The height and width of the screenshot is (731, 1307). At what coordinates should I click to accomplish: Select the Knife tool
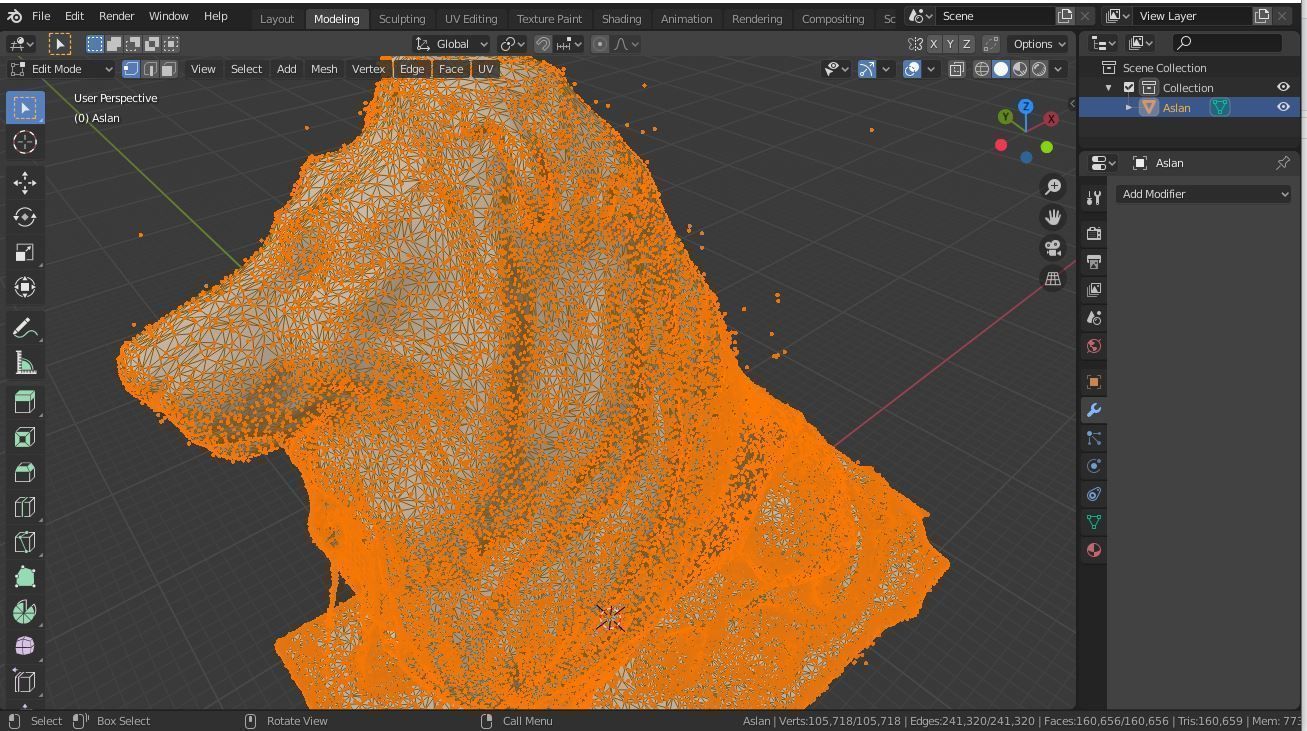click(x=25, y=542)
